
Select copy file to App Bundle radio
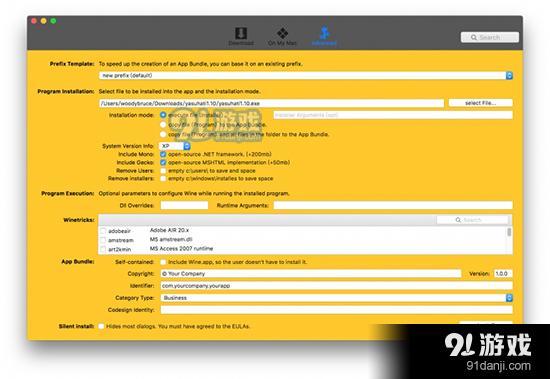[x=163, y=125]
